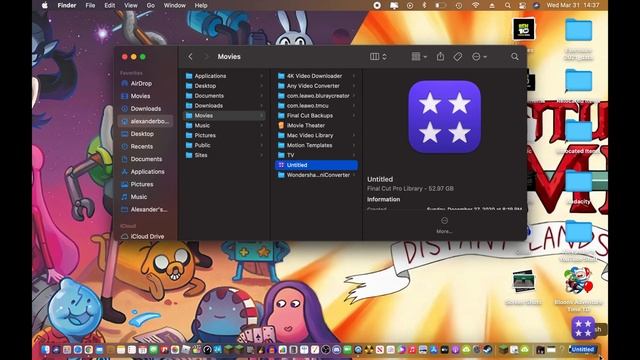This screenshot has height=360, width=640.
Task: Open the View menu
Action: tap(131, 5)
